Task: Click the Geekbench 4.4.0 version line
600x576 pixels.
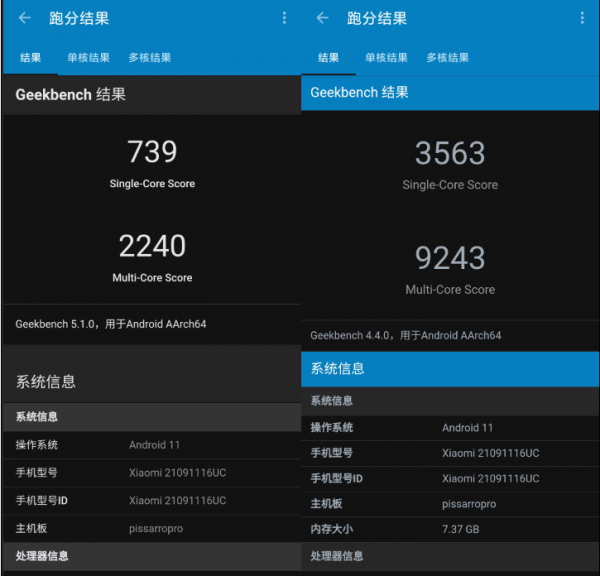Action: [406, 336]
